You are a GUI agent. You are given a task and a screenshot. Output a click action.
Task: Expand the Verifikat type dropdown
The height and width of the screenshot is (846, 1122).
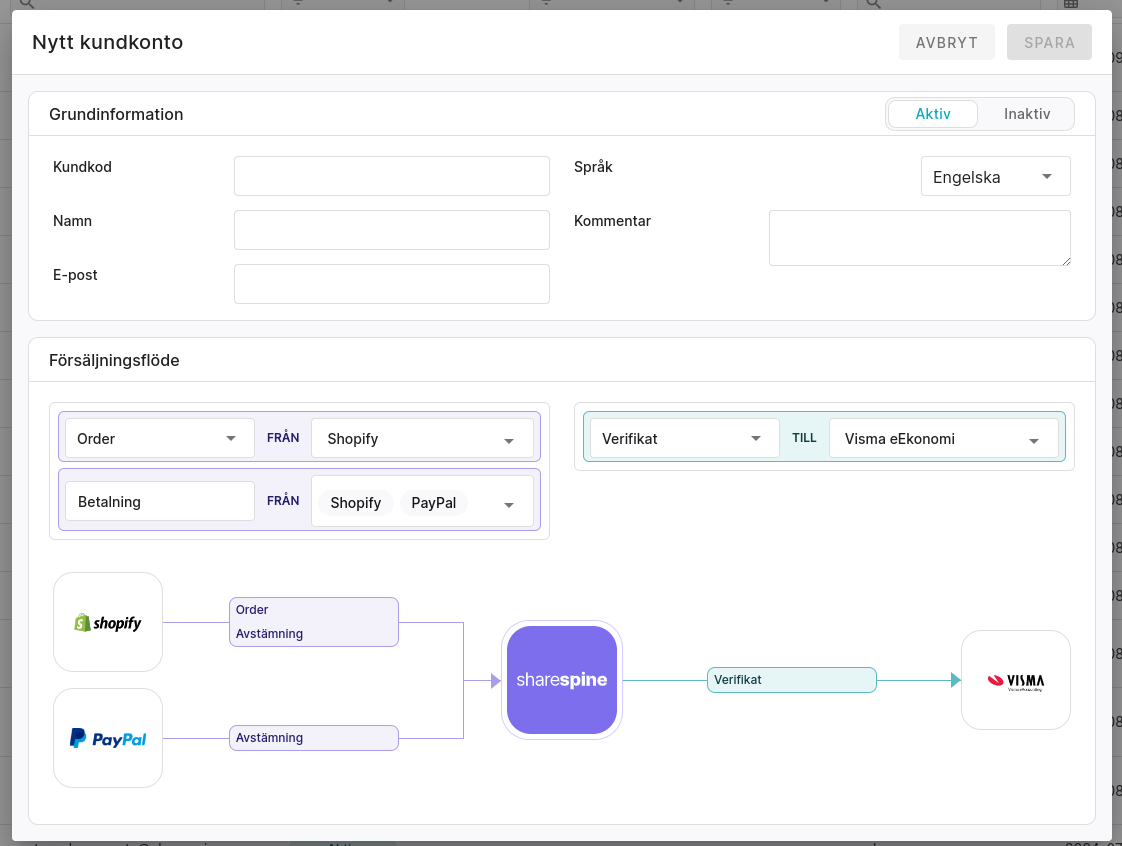pyautogui.click(x=684, y=439)
